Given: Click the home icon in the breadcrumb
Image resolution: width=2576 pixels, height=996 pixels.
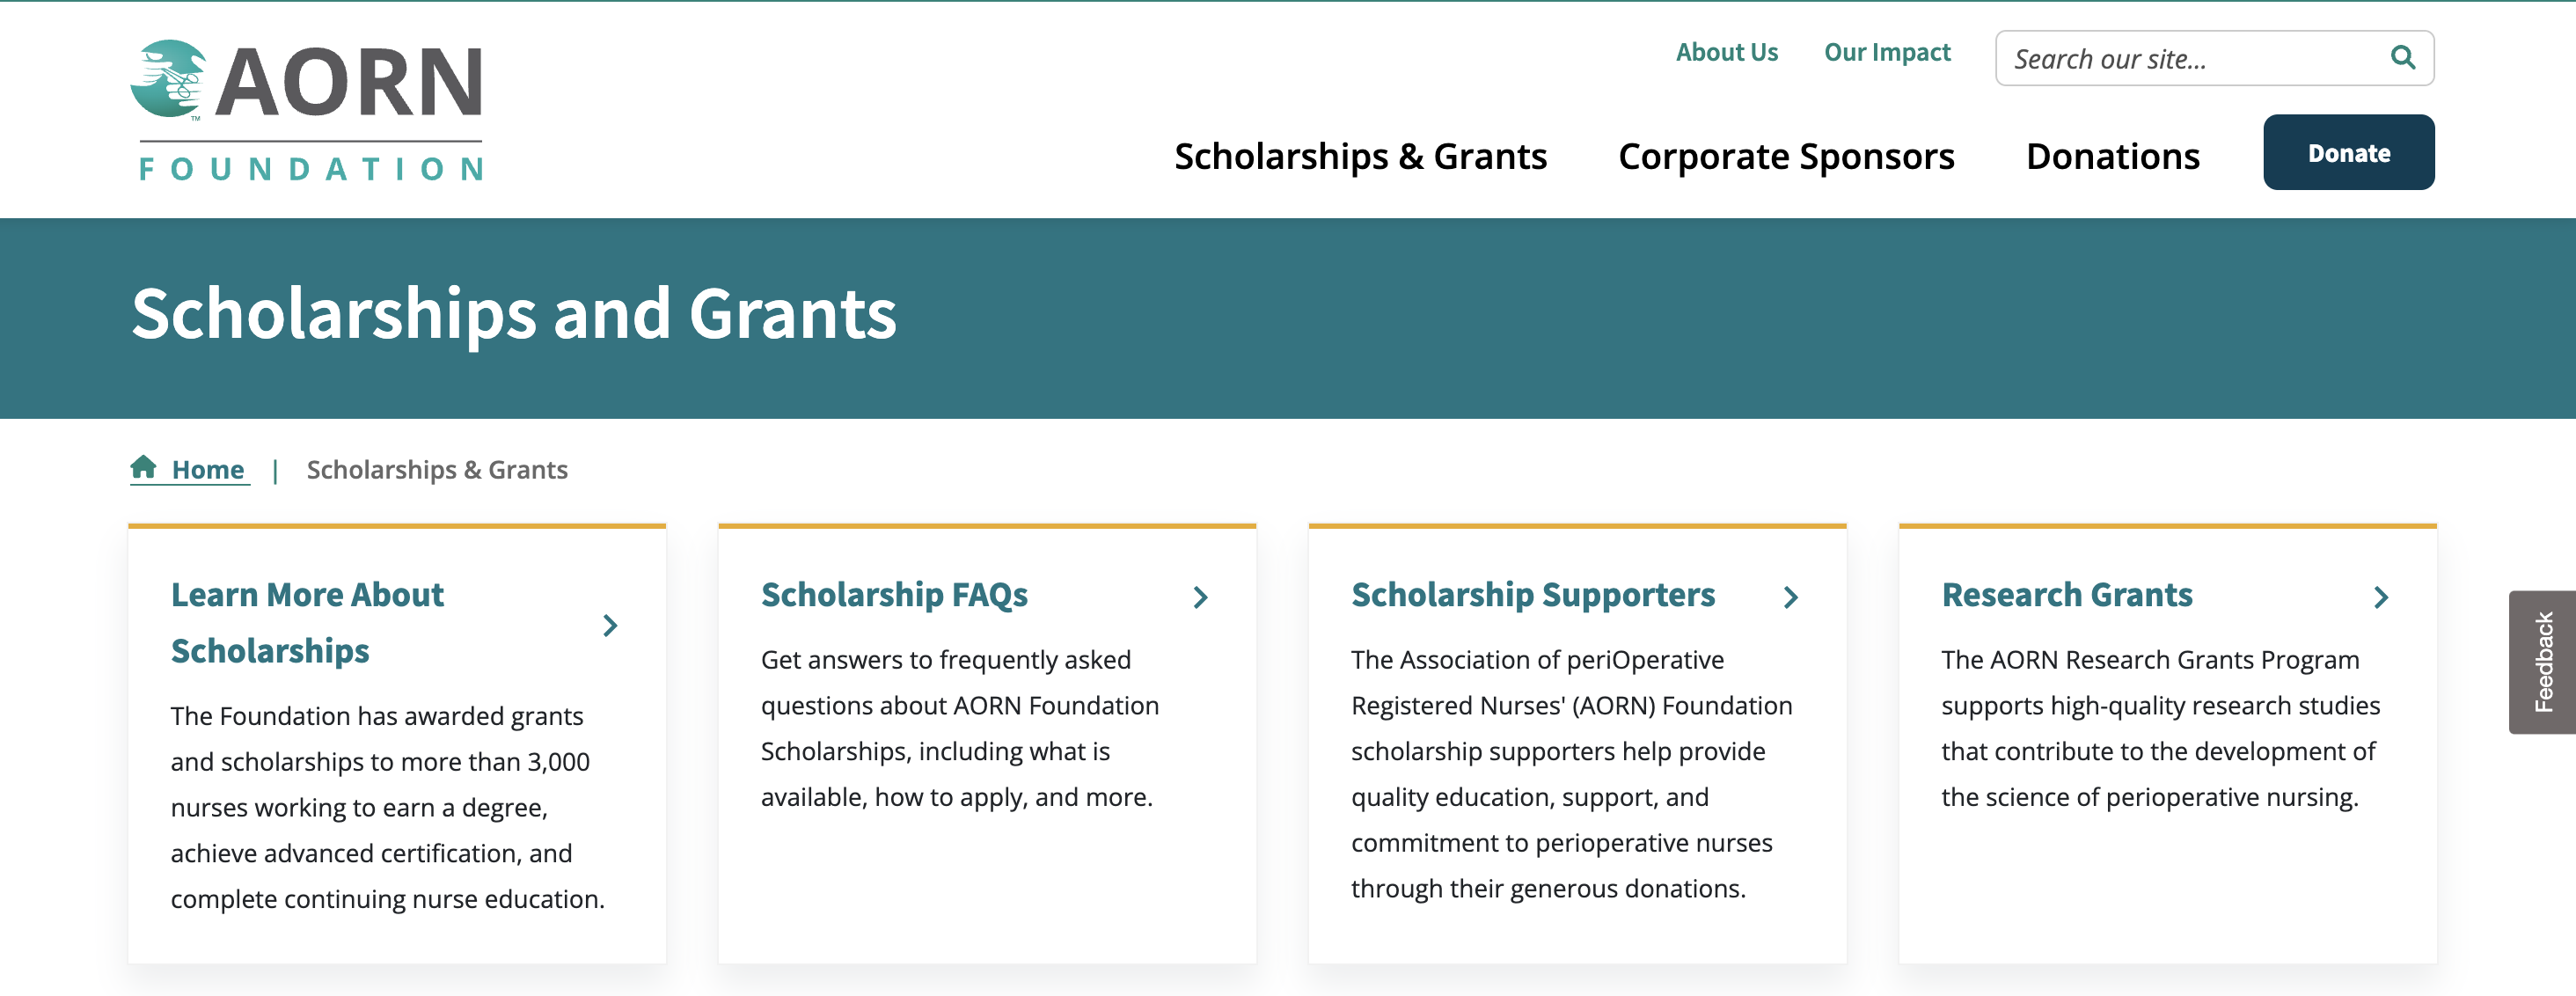Looking at the screenshot, I should (145, 468).
